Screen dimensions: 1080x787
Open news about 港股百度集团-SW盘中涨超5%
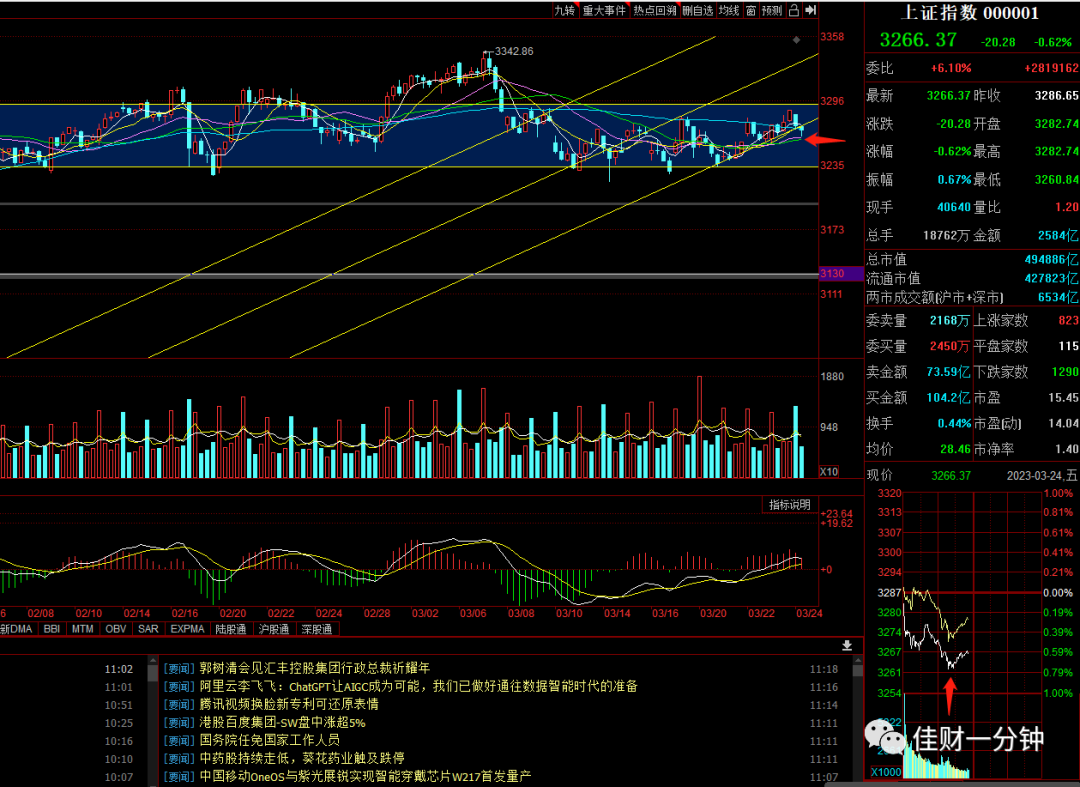[282, 722]
